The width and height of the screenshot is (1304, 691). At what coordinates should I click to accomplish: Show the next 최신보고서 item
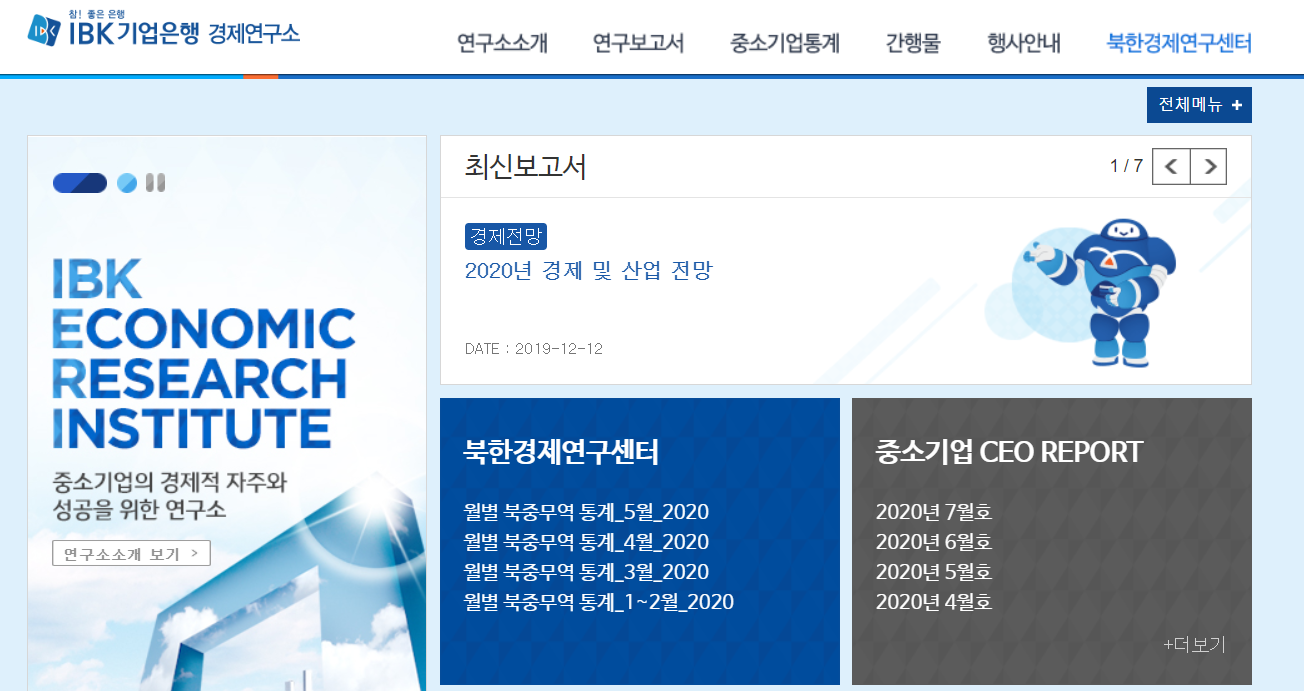coord(1209,166)
